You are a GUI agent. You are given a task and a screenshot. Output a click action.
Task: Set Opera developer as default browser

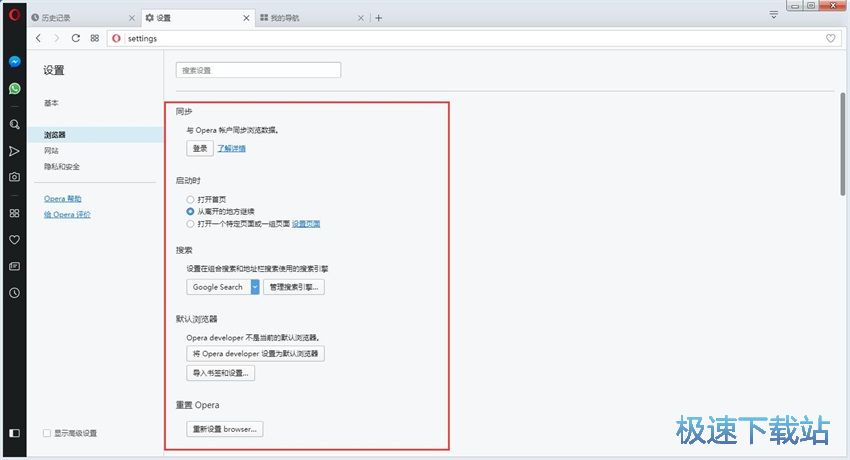[x=255, y=353]
